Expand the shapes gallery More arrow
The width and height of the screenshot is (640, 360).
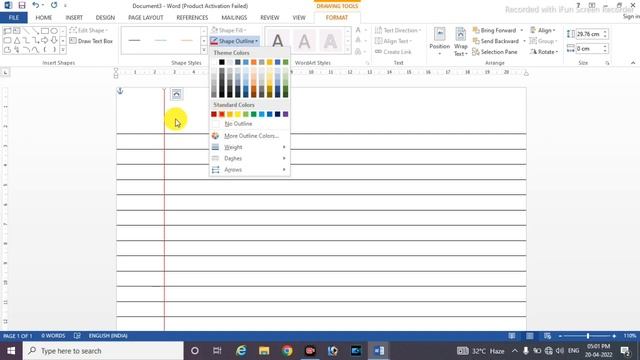click(x=63, y=50)
